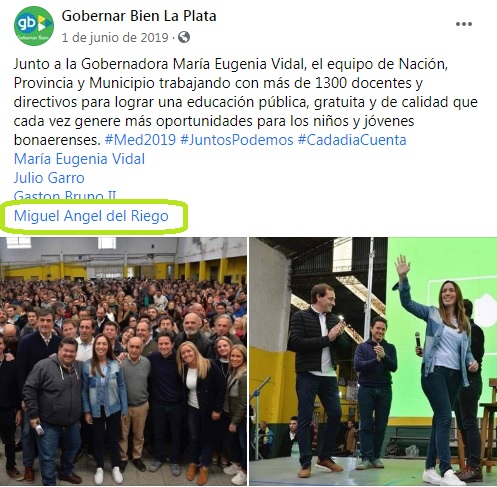Click the post's body text paragraph
This screenshot has width=497, height=487.
pyautogui.click(x=246, y=102)
